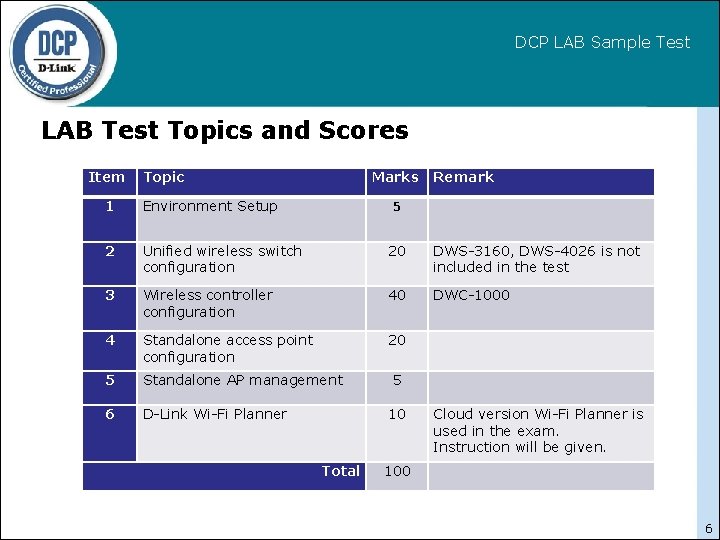
Task: Click marks value for Standalone AP management
Action: point(397,380)
